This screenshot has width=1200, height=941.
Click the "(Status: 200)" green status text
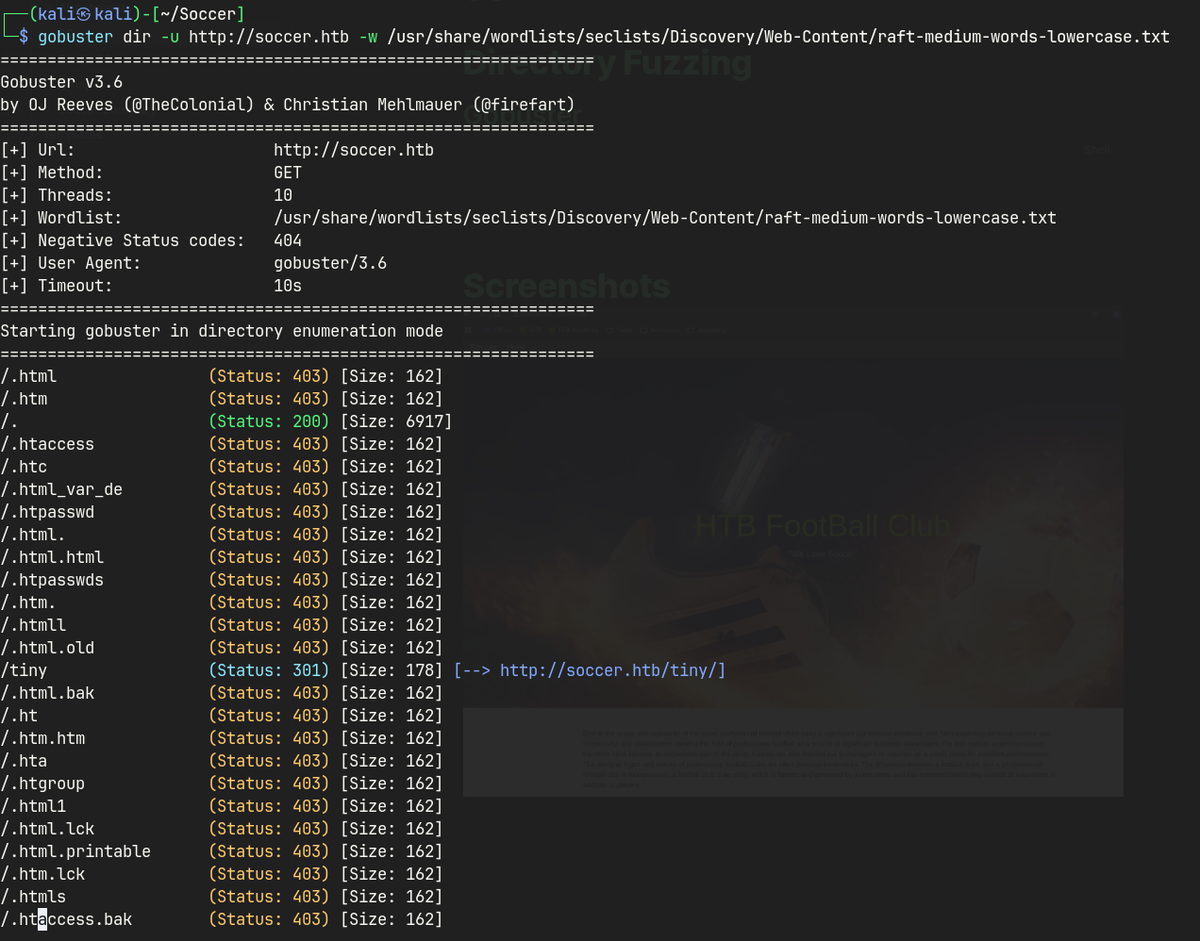click(x=269, y=421)
